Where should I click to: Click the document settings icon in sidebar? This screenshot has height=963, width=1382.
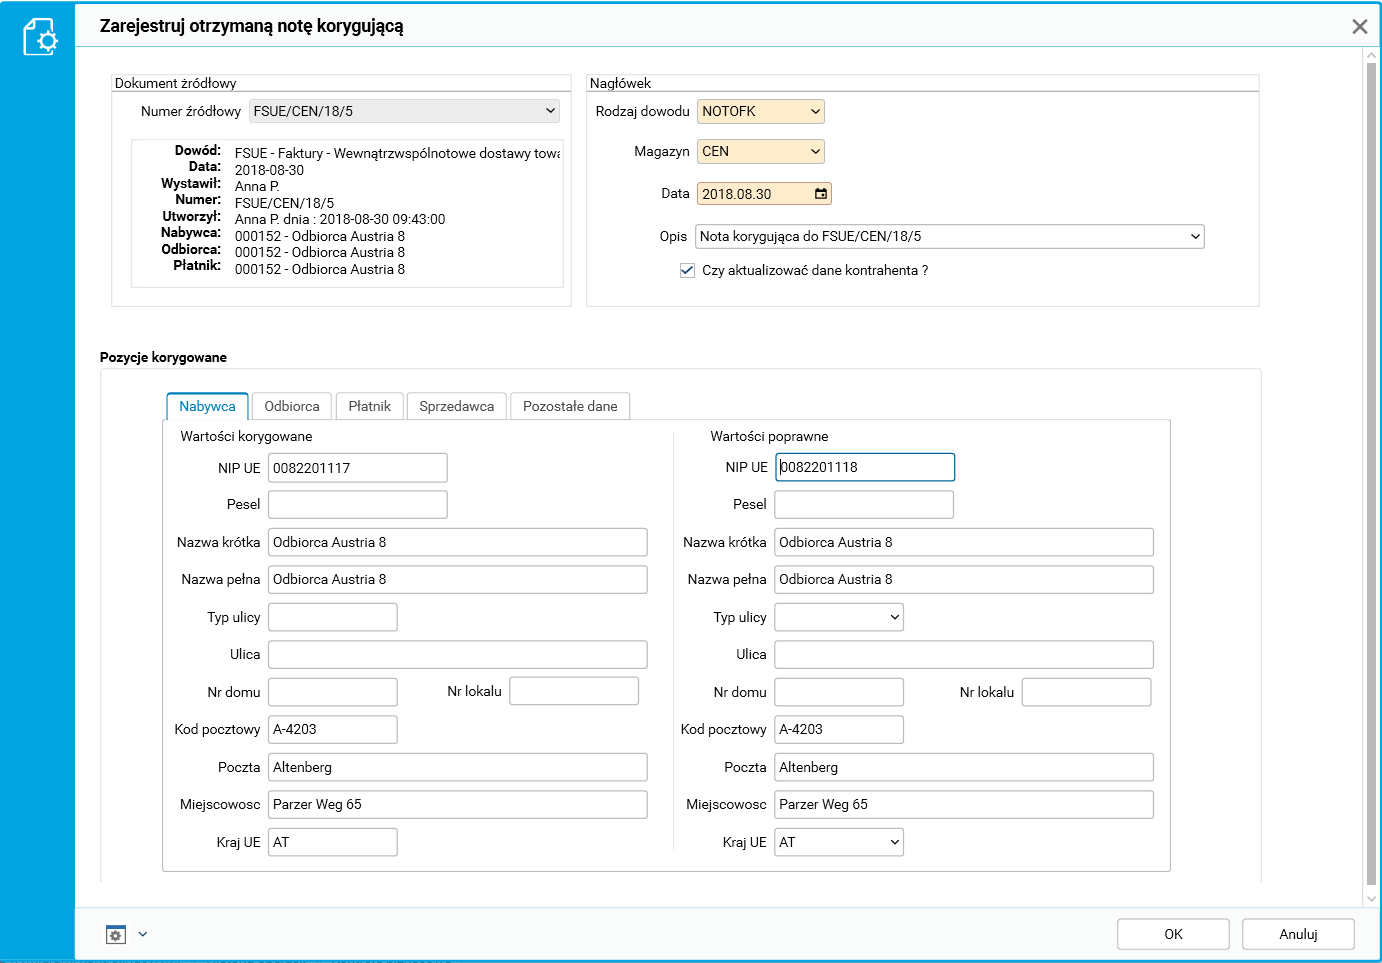(x=40, y=37)
